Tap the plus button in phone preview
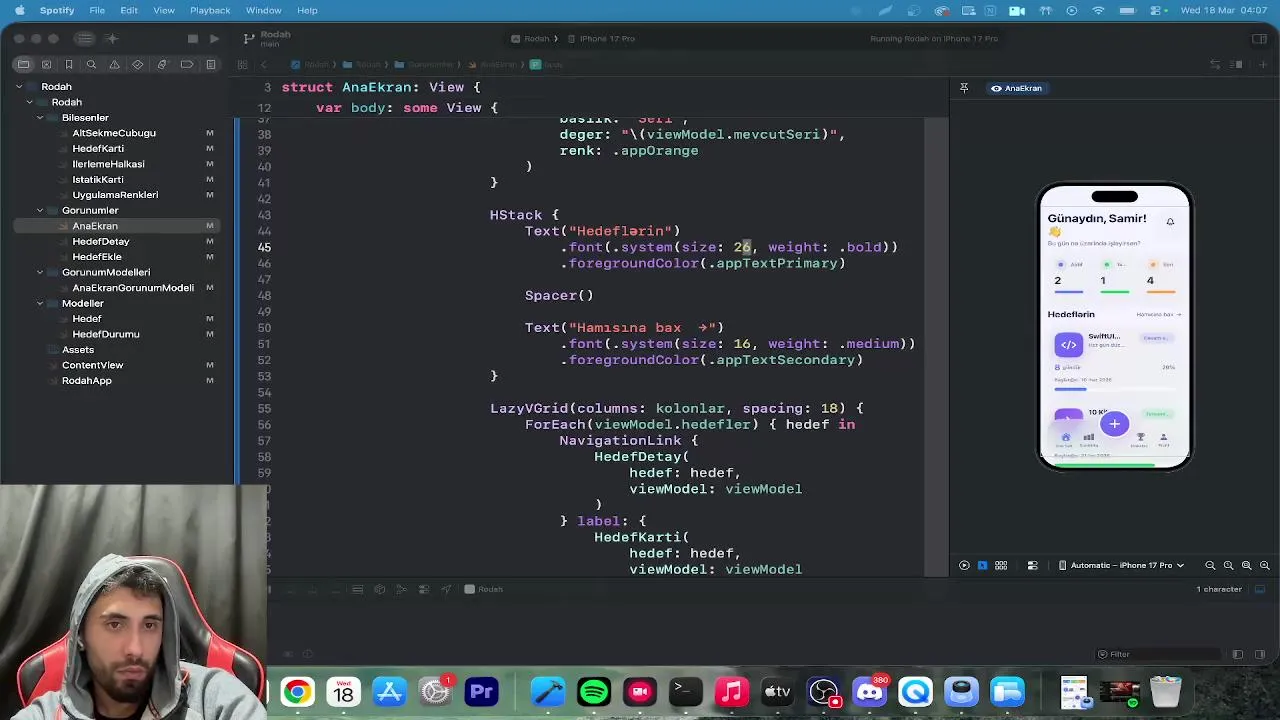 pos(1114,424)
